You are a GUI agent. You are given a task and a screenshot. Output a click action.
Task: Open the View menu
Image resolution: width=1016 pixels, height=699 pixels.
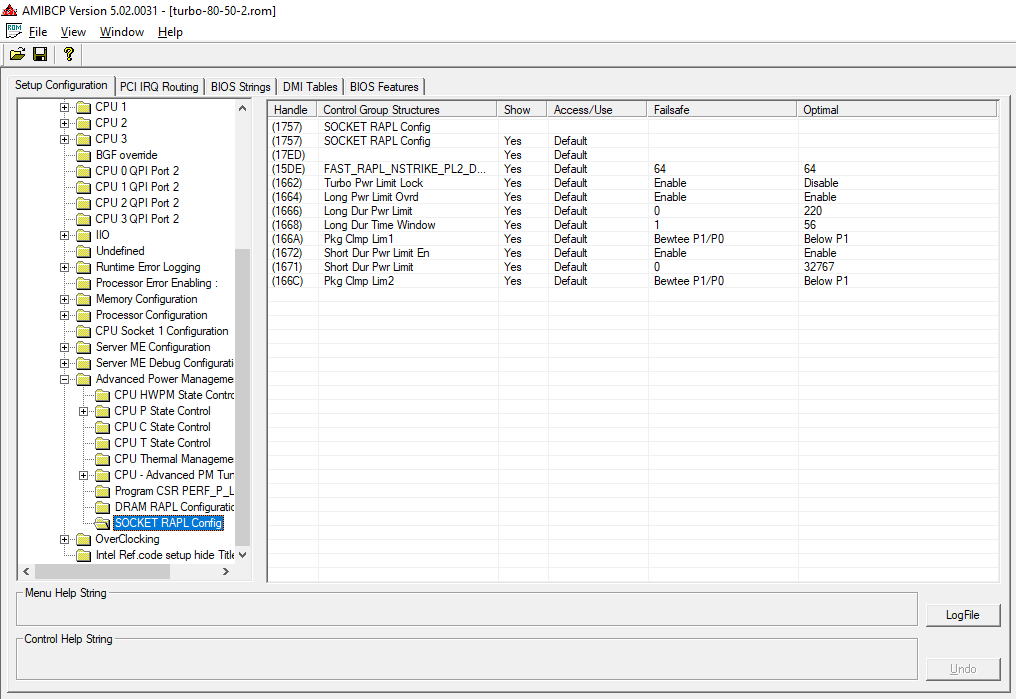point(73,32)
